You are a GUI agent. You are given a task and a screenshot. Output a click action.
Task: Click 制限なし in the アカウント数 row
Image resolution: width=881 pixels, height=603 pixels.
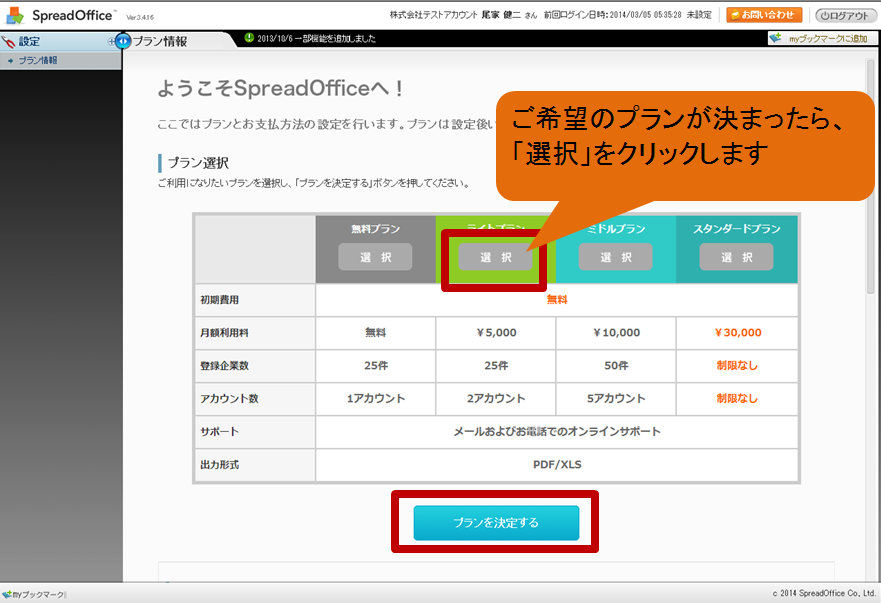[x=737, y=398]
